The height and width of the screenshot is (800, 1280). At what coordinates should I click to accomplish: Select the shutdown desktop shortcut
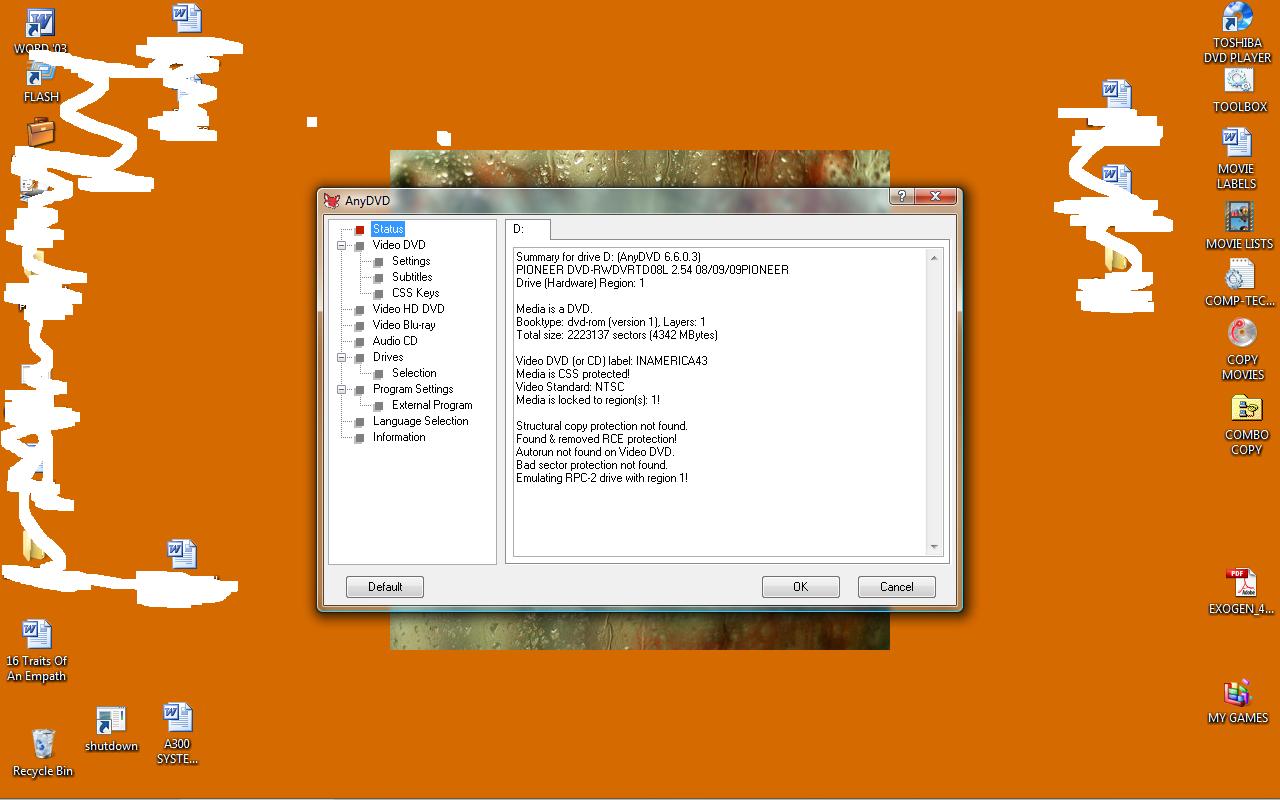click(111, 730)
